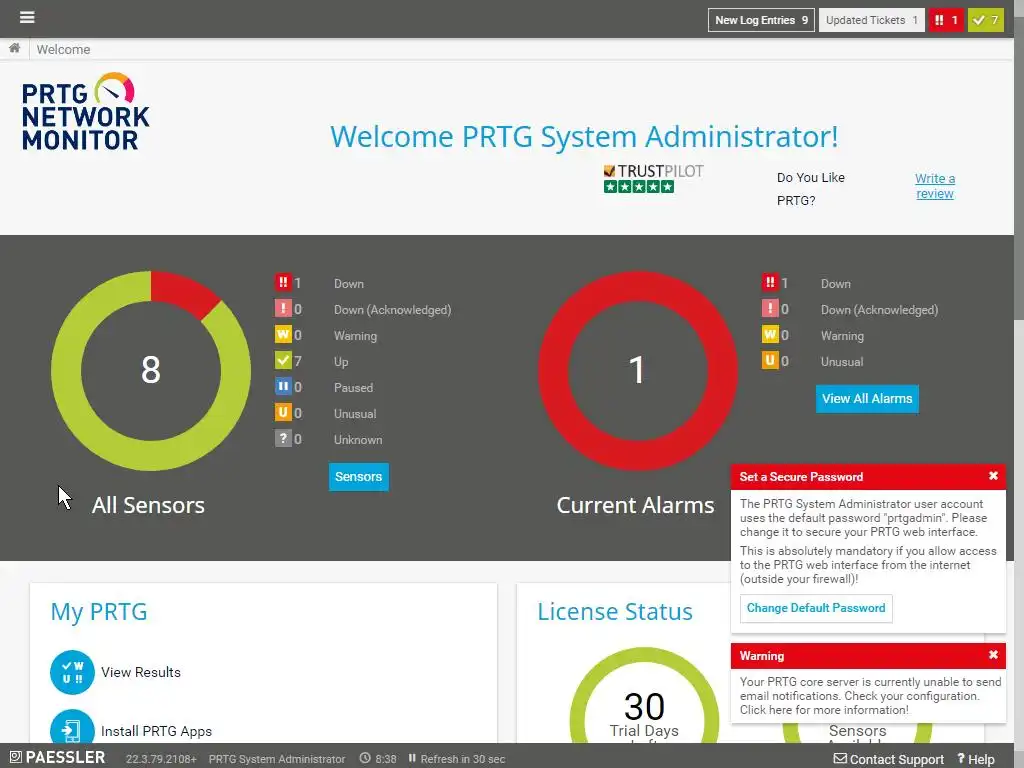
Task: Click the 'Unknown' label in sensors legend
Action: 358,440
